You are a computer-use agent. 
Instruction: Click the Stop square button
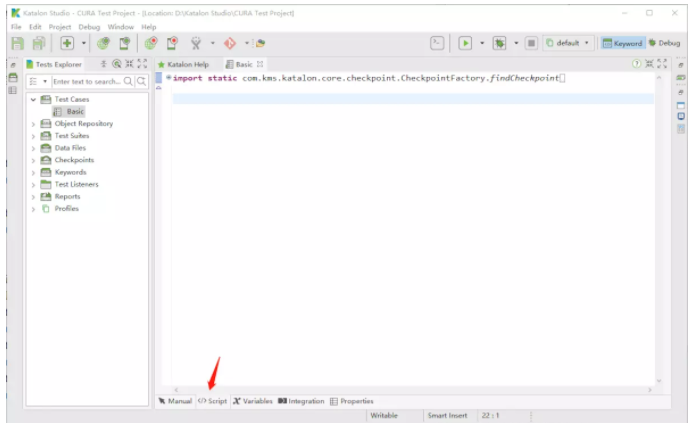pyautogui.click(x=531, y=43)
